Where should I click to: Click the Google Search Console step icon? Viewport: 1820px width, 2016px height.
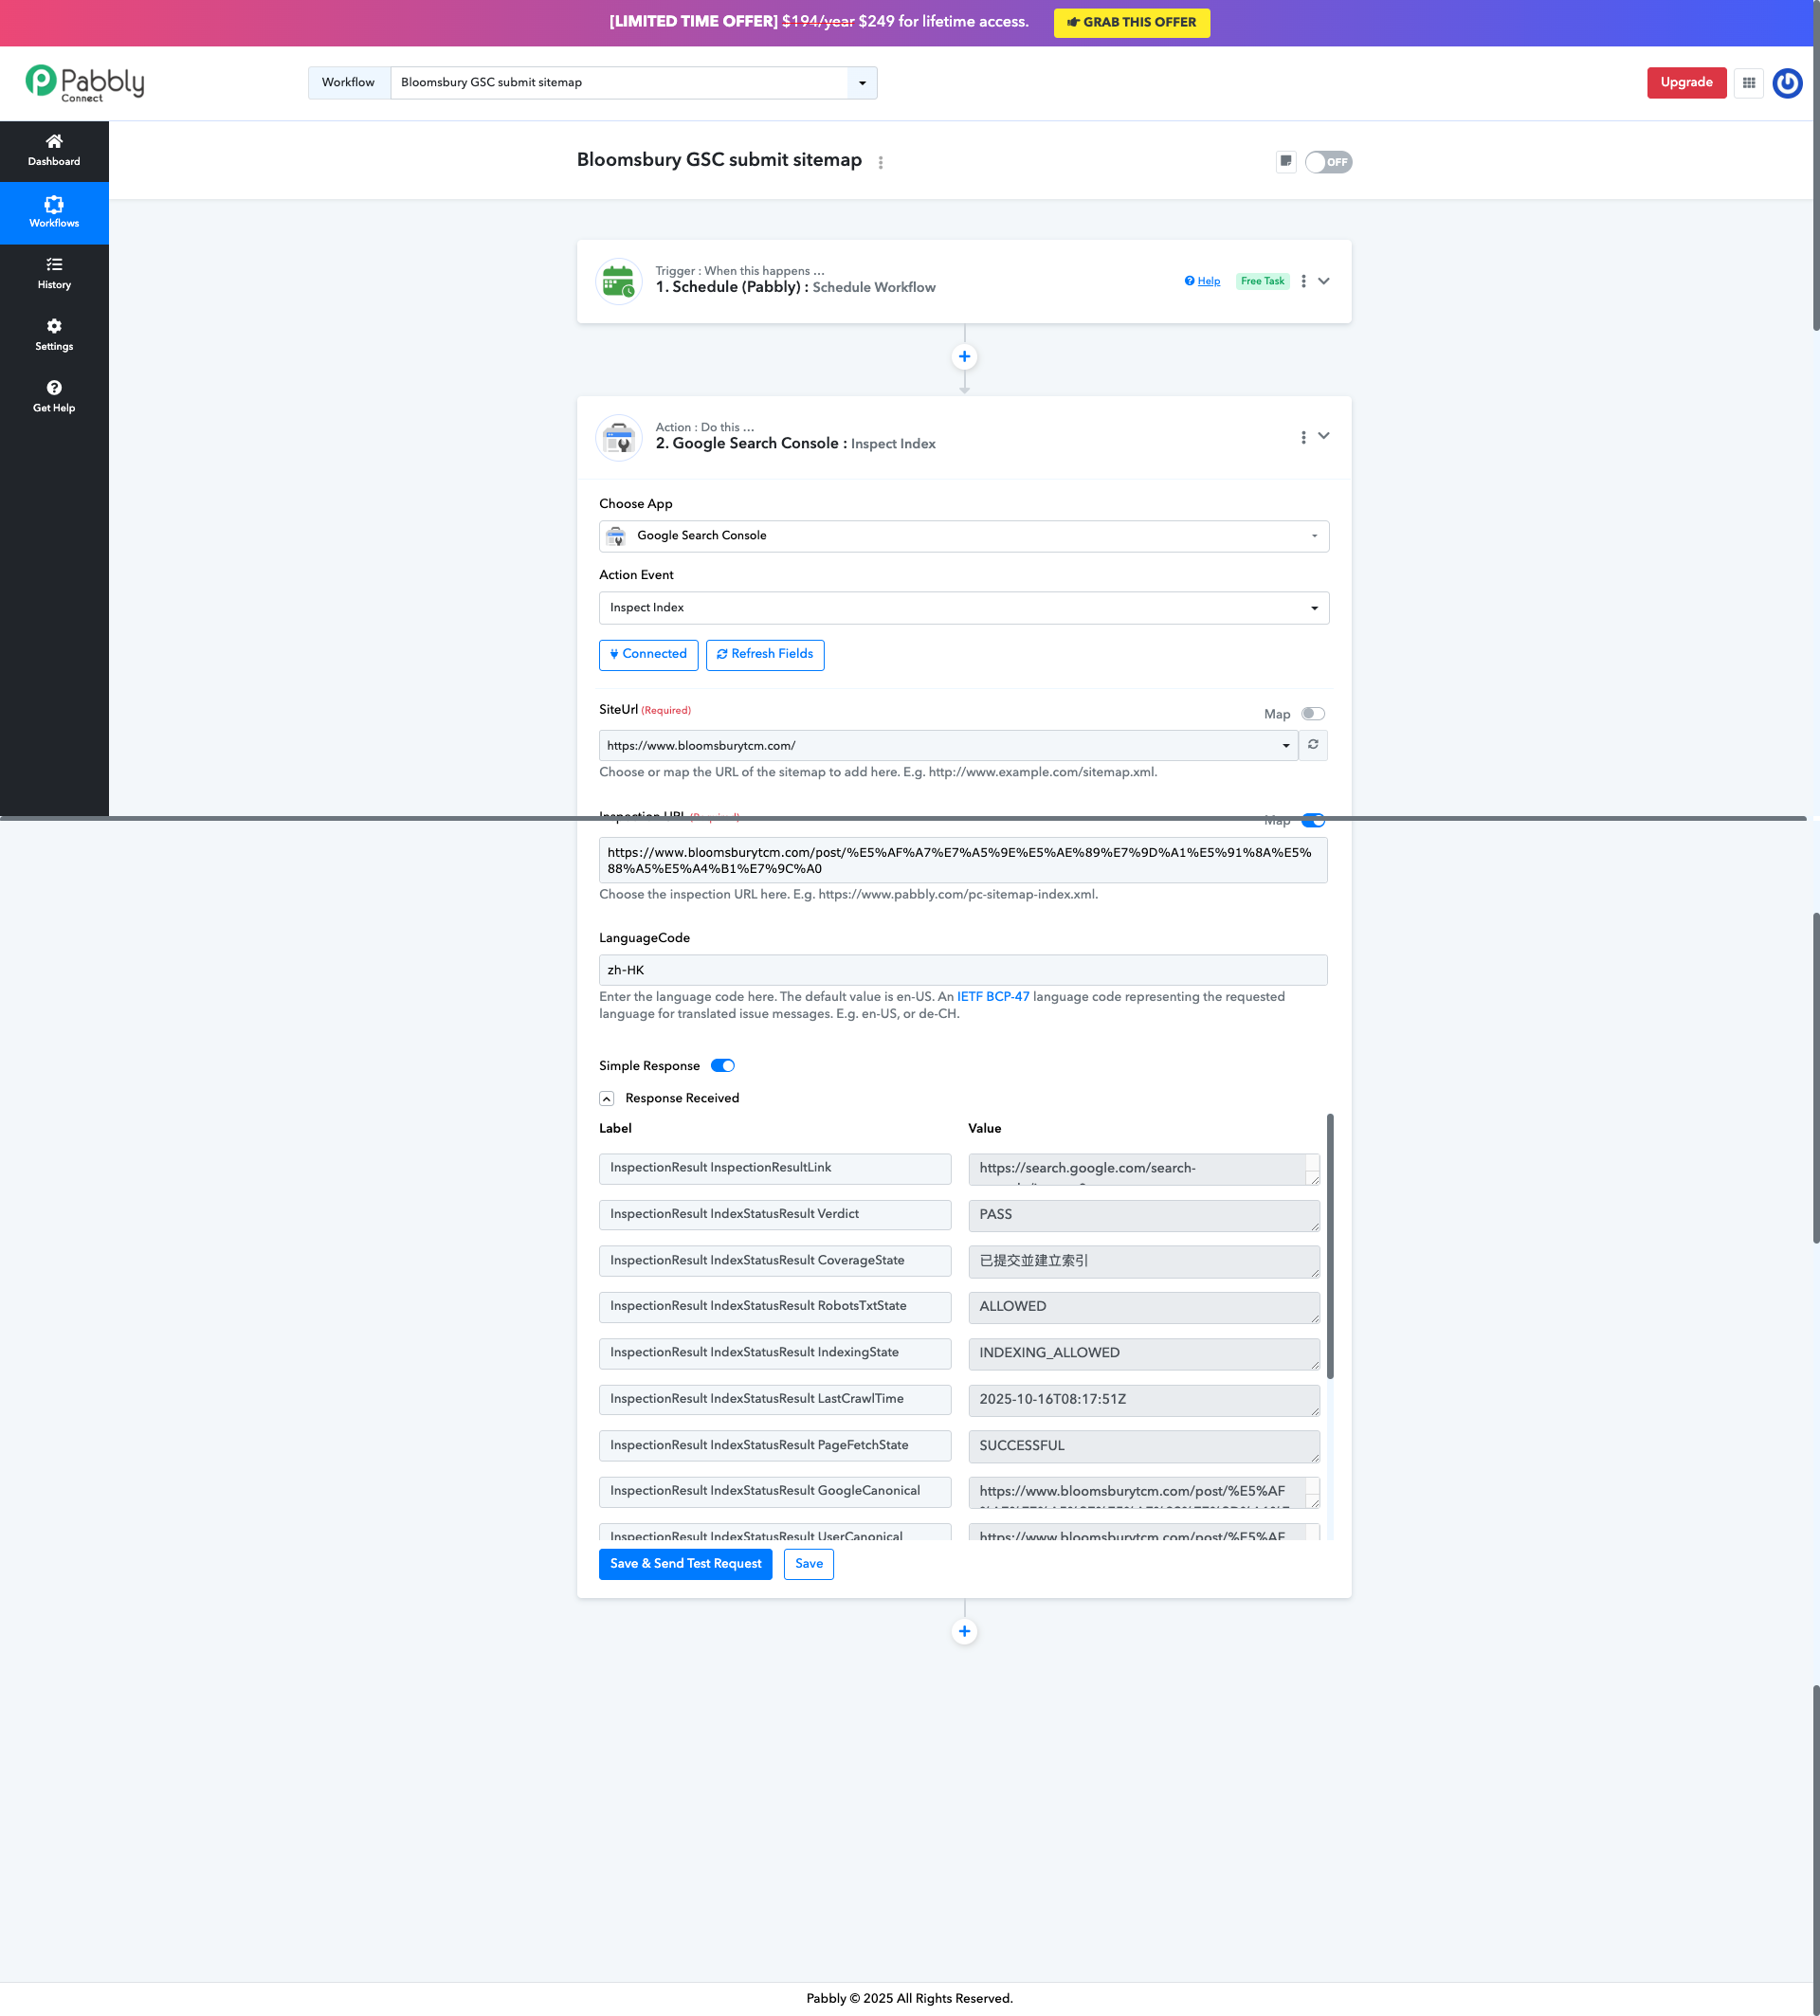[619, 437]
